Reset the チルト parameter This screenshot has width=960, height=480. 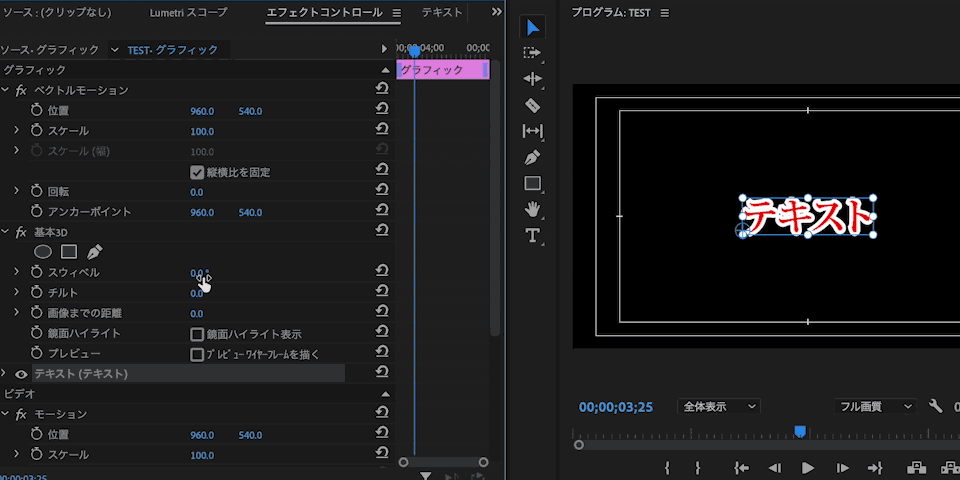click(382, 291)
